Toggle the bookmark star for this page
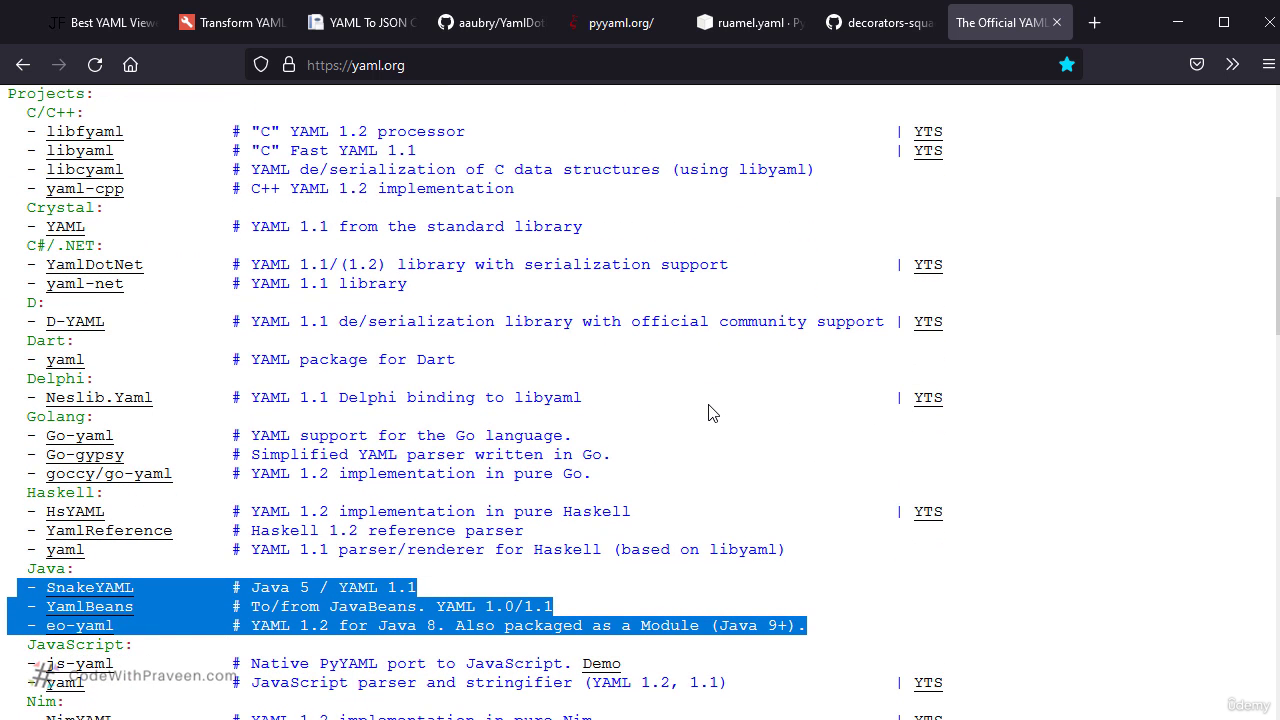The image size is (1280, 720). (x=1067, y=65)
